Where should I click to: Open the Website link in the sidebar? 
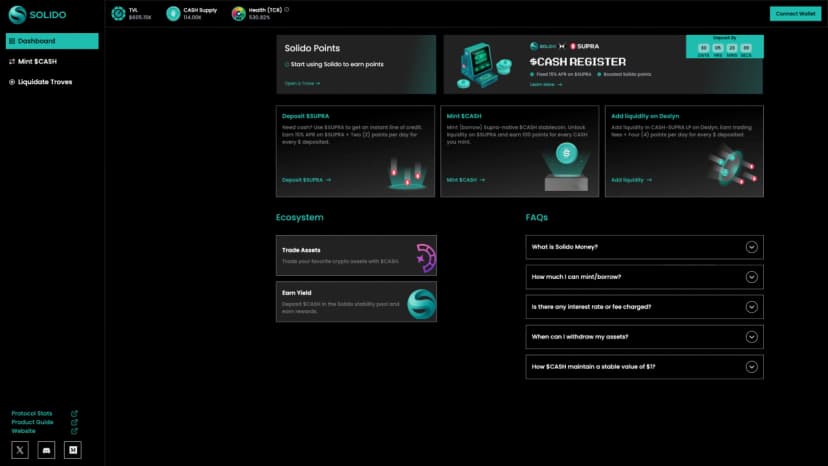click(x=23, y=431)
